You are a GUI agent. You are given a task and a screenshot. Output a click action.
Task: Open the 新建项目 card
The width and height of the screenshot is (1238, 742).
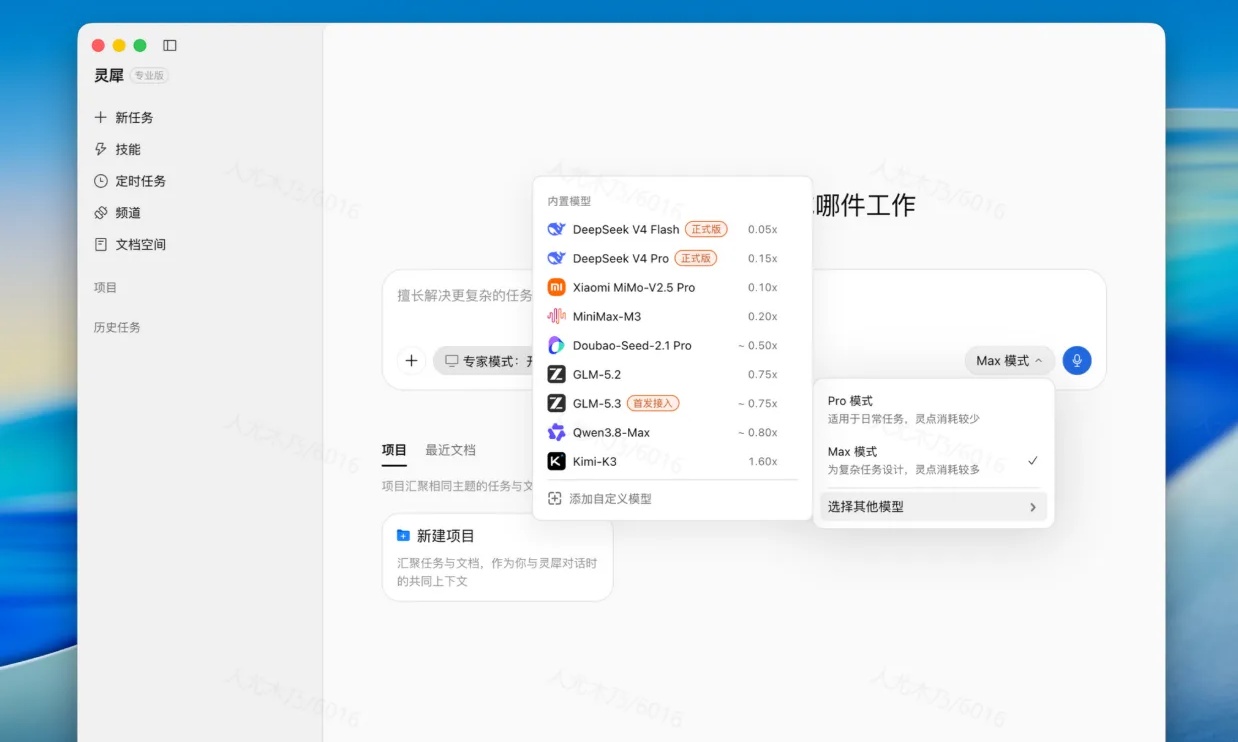point(497,557)
